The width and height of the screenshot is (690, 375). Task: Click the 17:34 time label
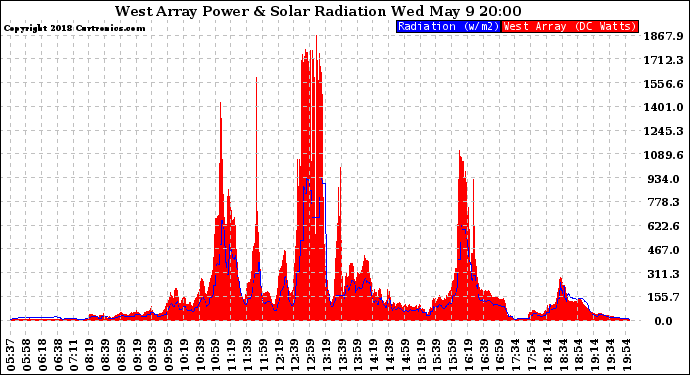(x=516, y=355)
